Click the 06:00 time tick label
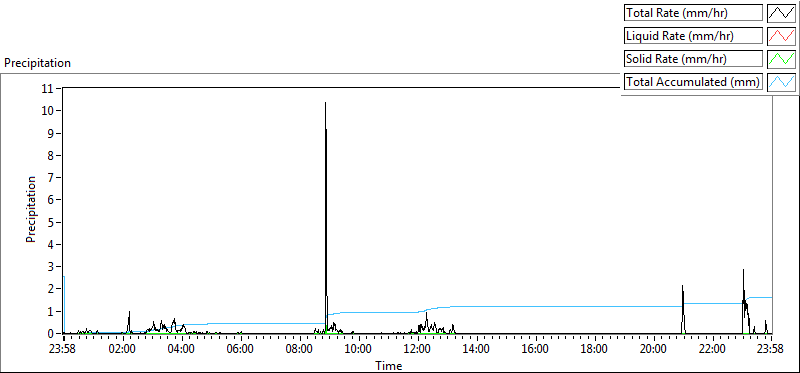 (240, 350)
